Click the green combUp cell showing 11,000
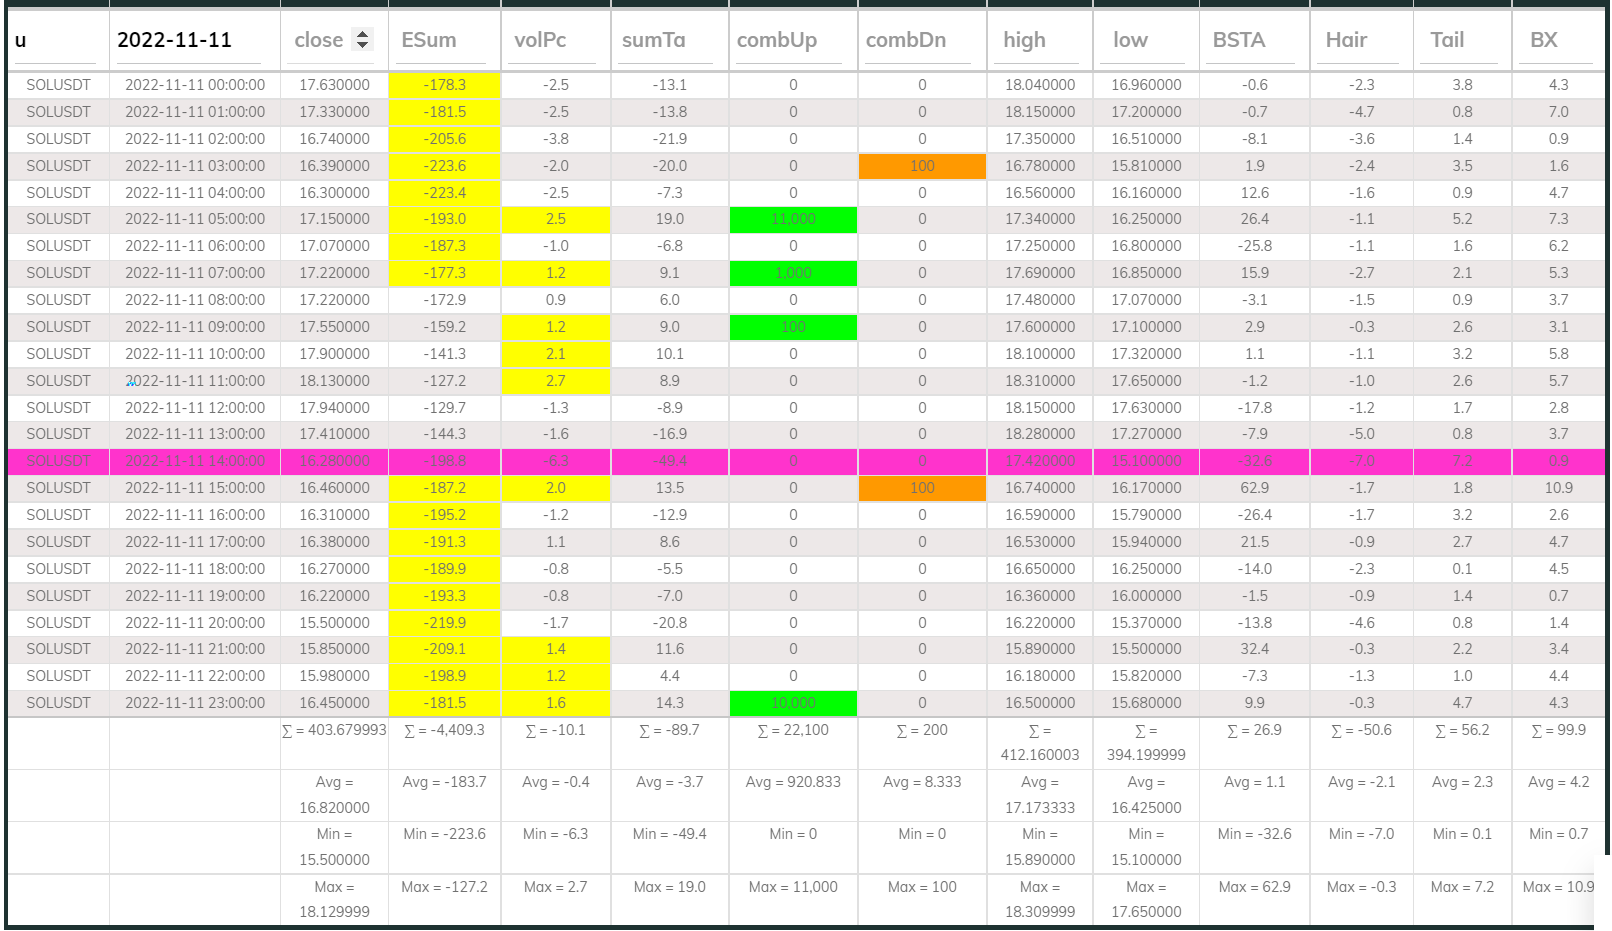The width and height of the screenshot is (1612, 931). coord(793,219)
